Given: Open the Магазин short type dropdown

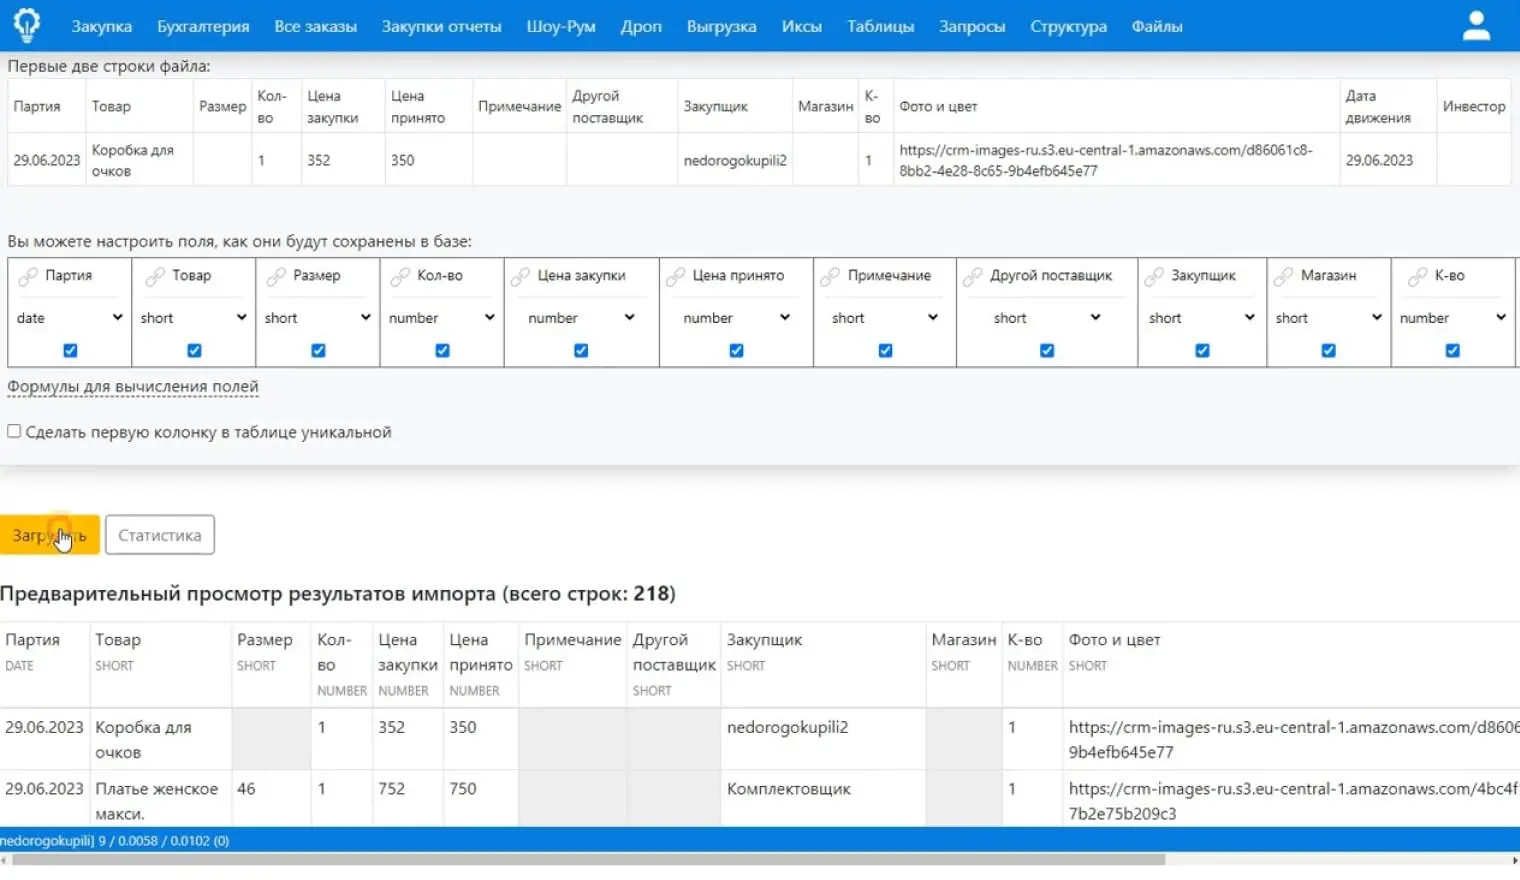Looking at the screenshot, I should pyautogui.click(x=1328, y=318).
